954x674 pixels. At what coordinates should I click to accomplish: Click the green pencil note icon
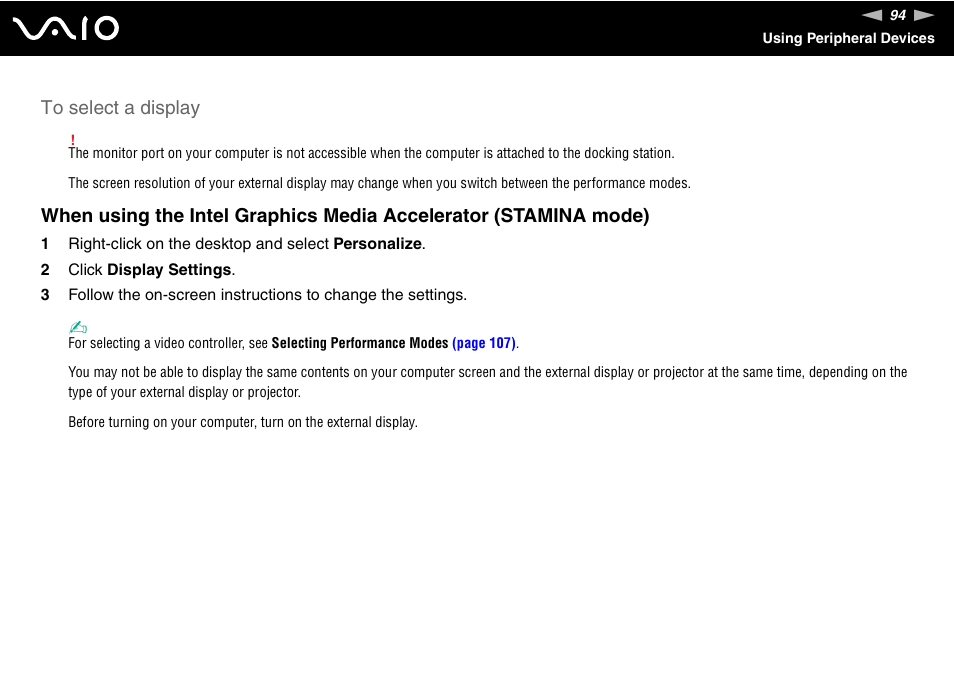pyautogui.click(x=78, y=327)
